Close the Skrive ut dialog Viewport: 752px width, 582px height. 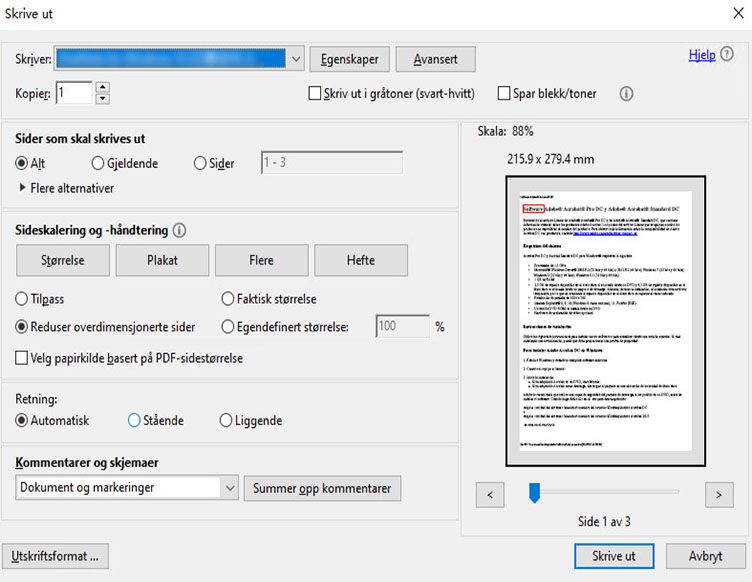[739, 13]
